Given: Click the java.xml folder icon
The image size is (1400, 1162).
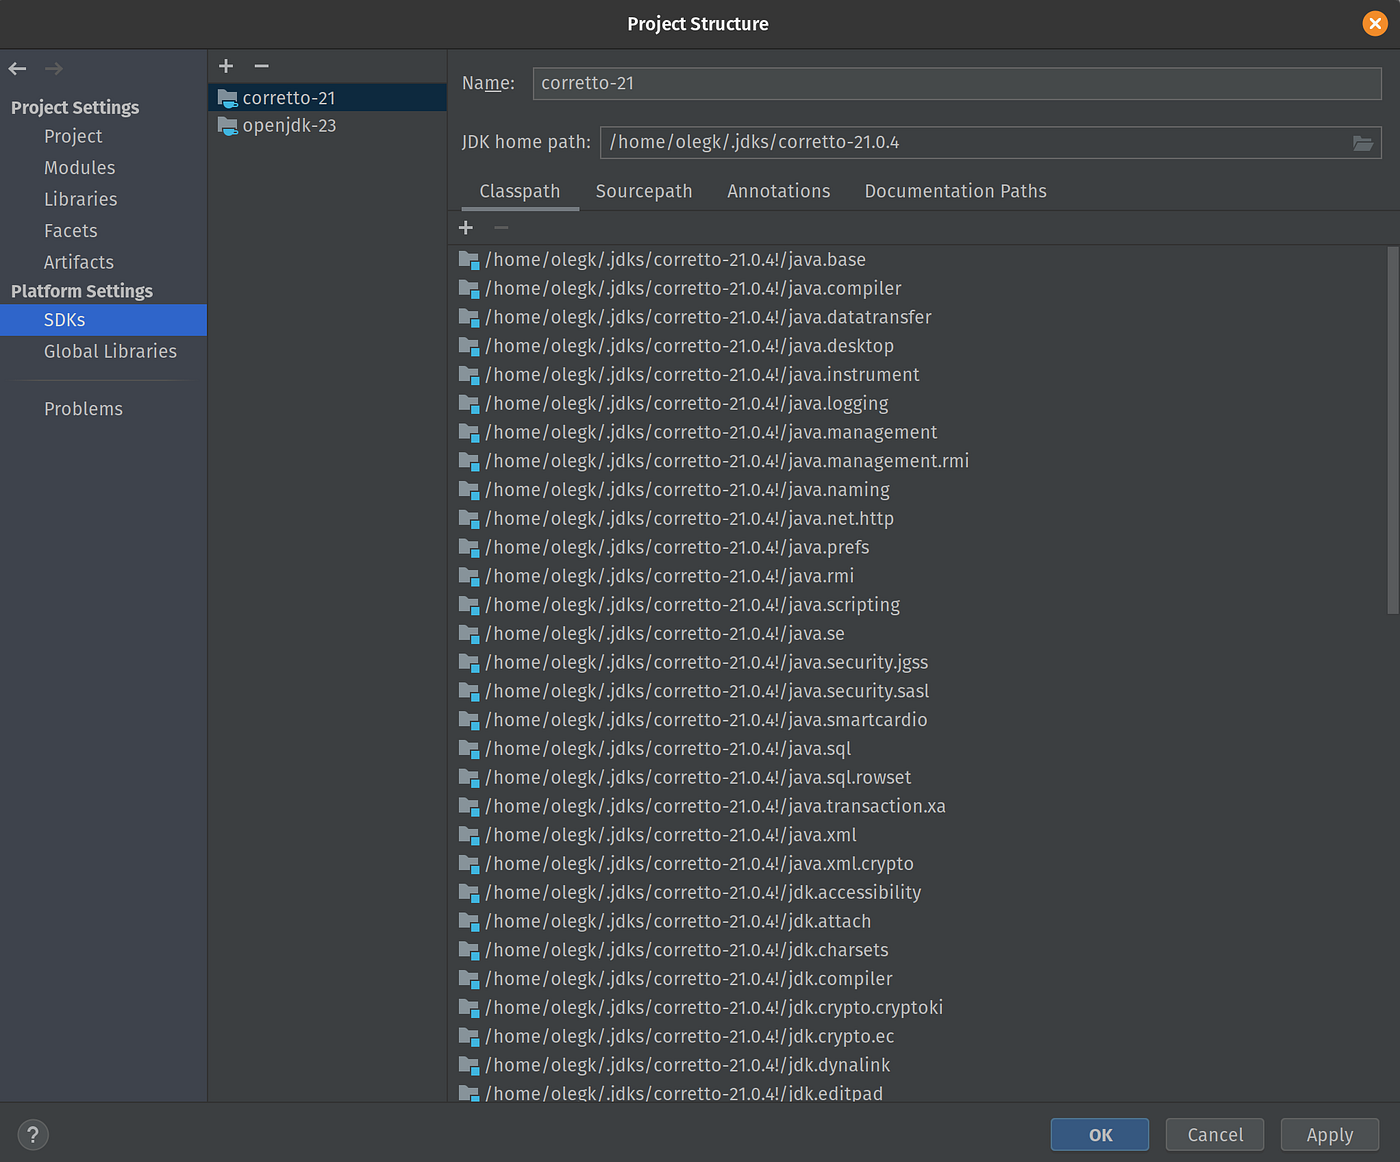Looking at the screenshot, I should tap(468, 836).
